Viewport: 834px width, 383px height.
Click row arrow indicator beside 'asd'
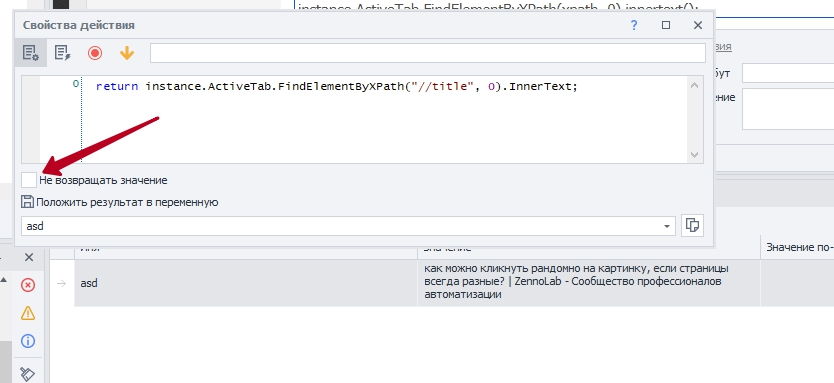[x=62, y=283]
